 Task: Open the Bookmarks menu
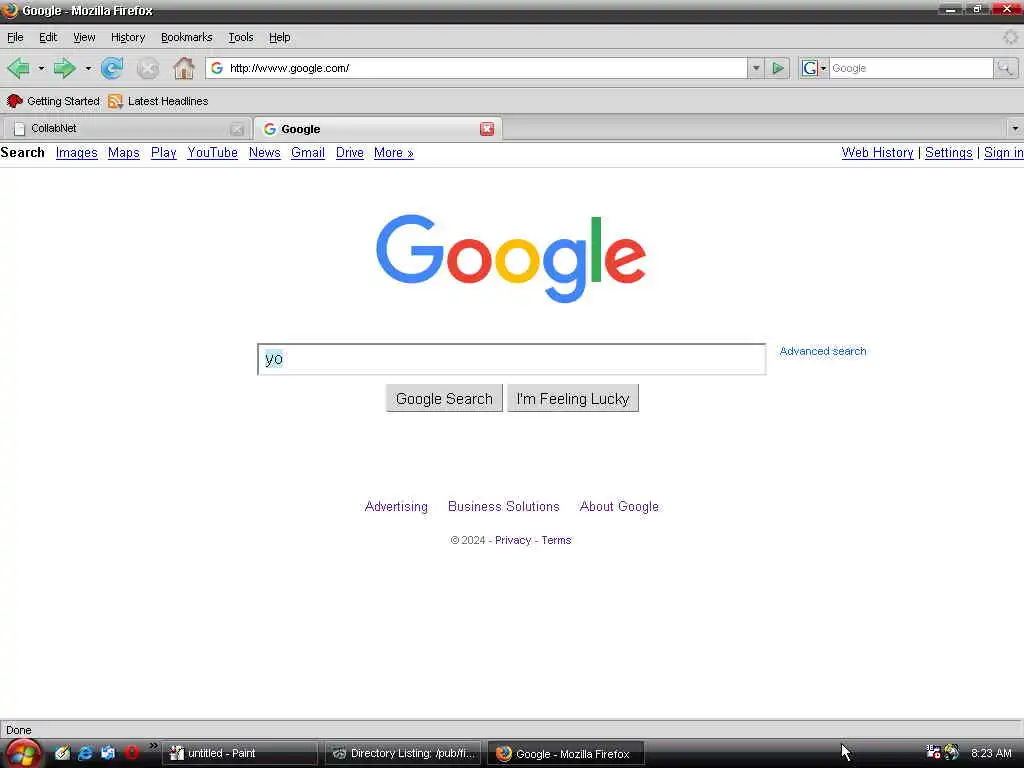tap(187, 37)
